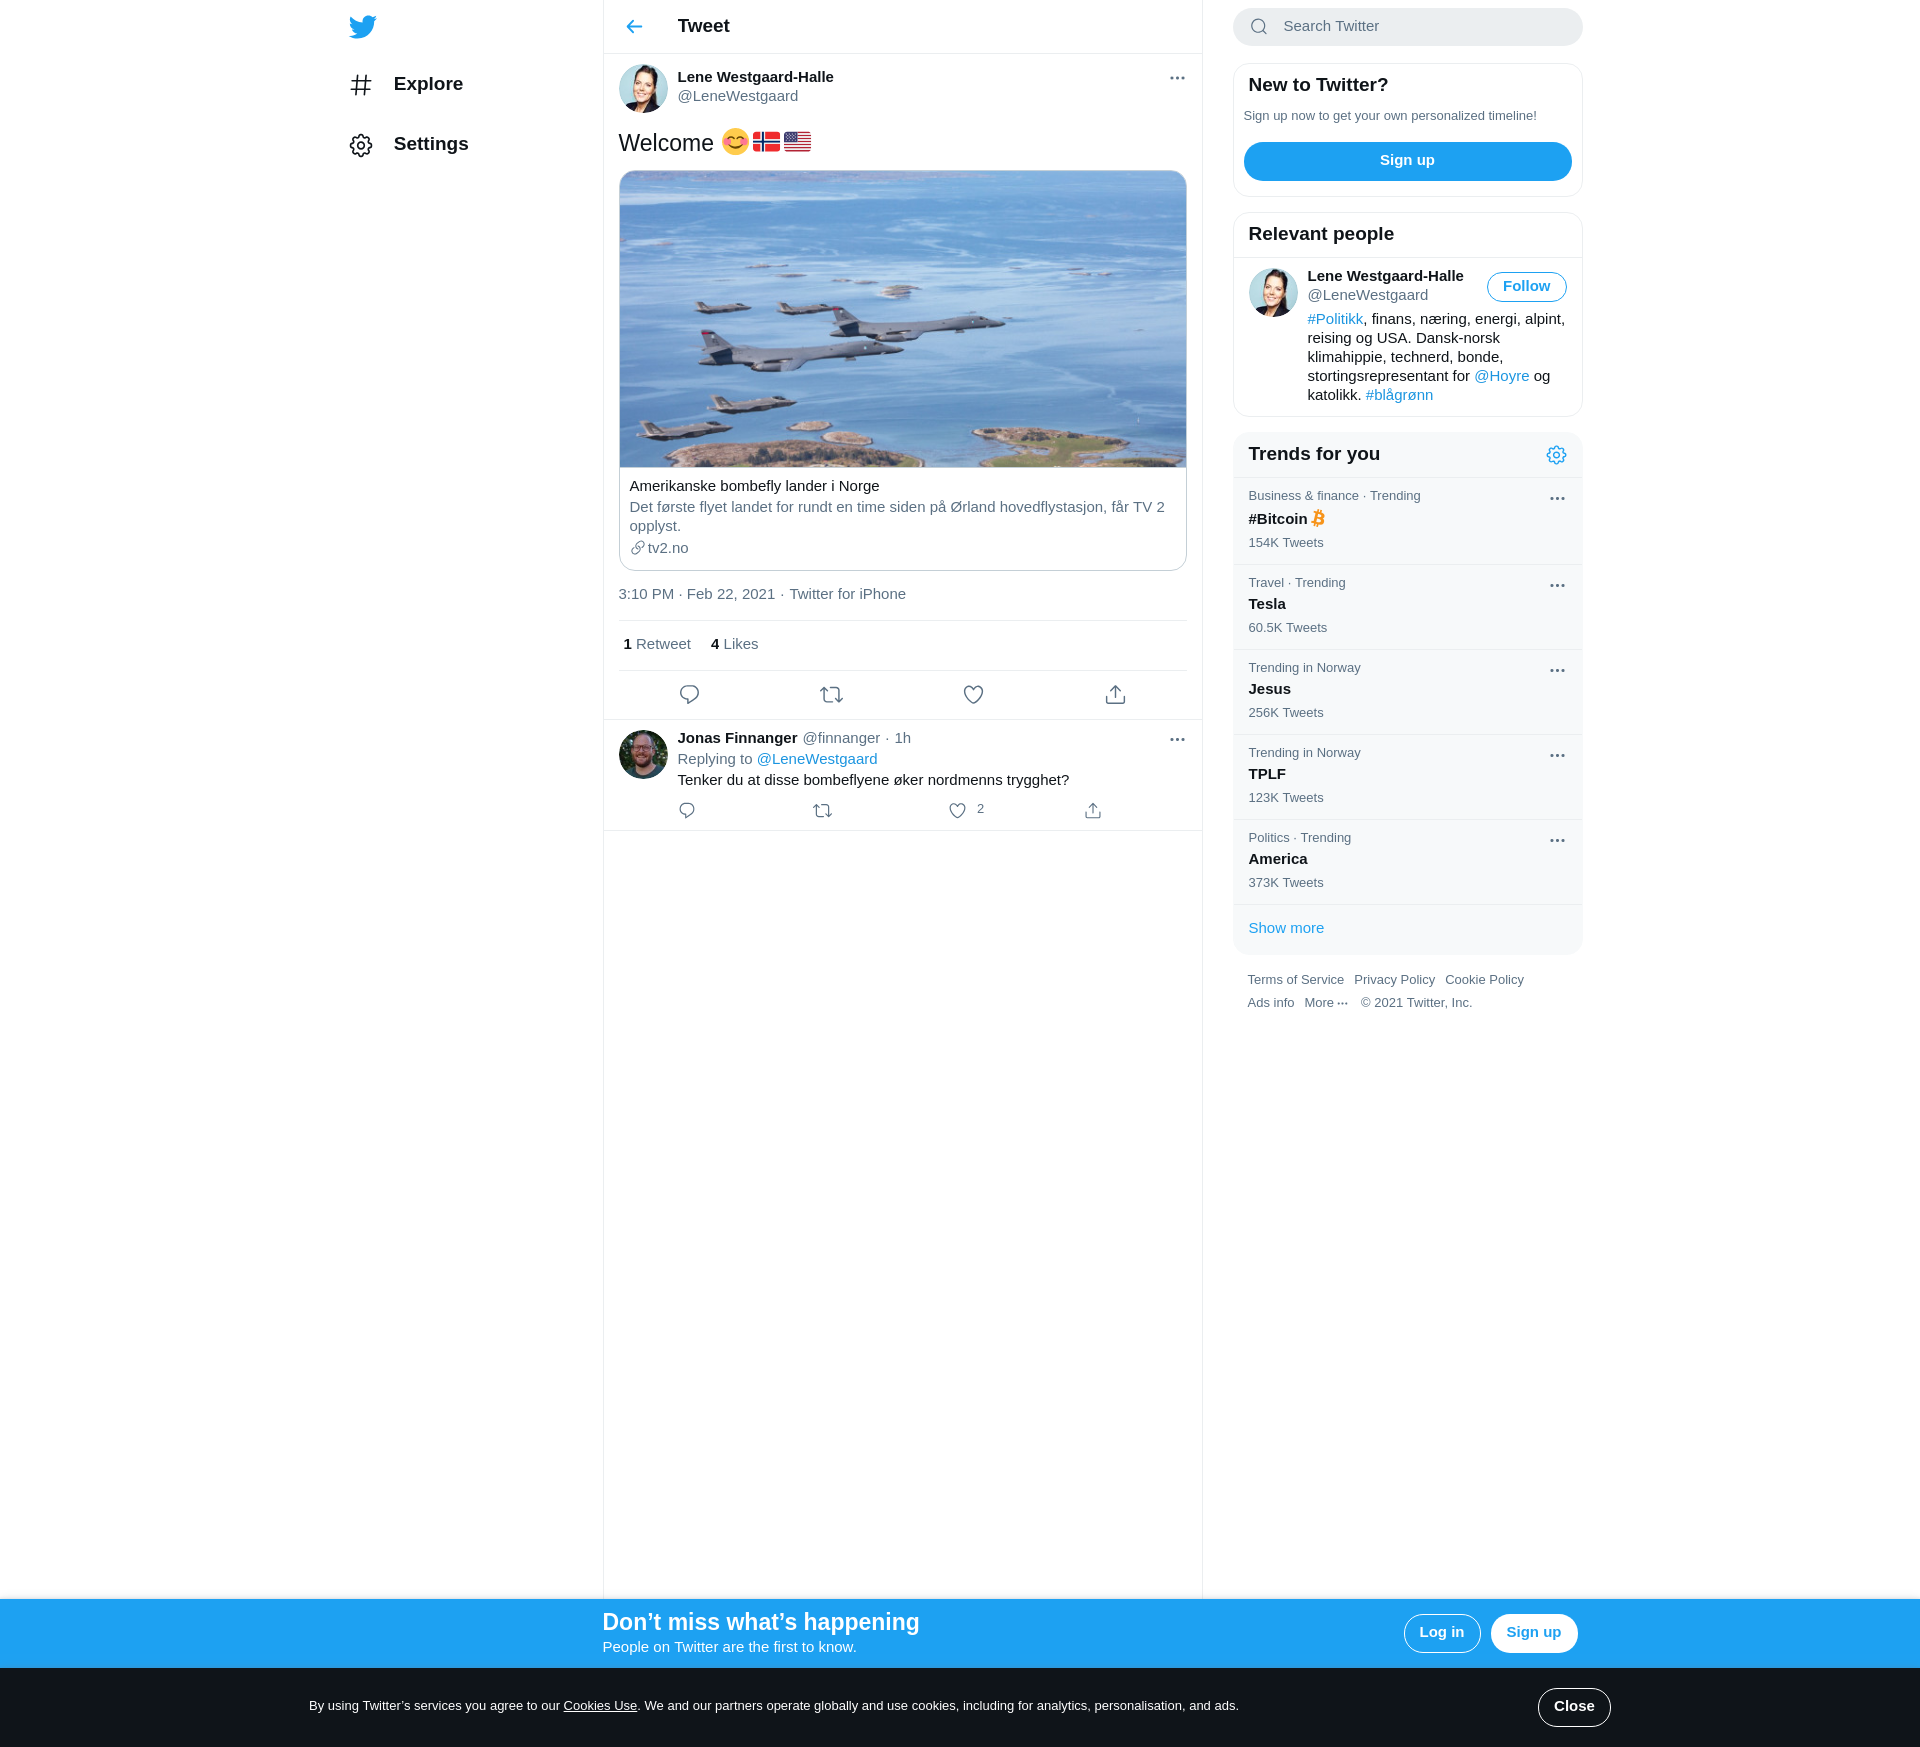1920x1747 pixels.
Task: View the 4 Likes list
Action: click(734, 644)
